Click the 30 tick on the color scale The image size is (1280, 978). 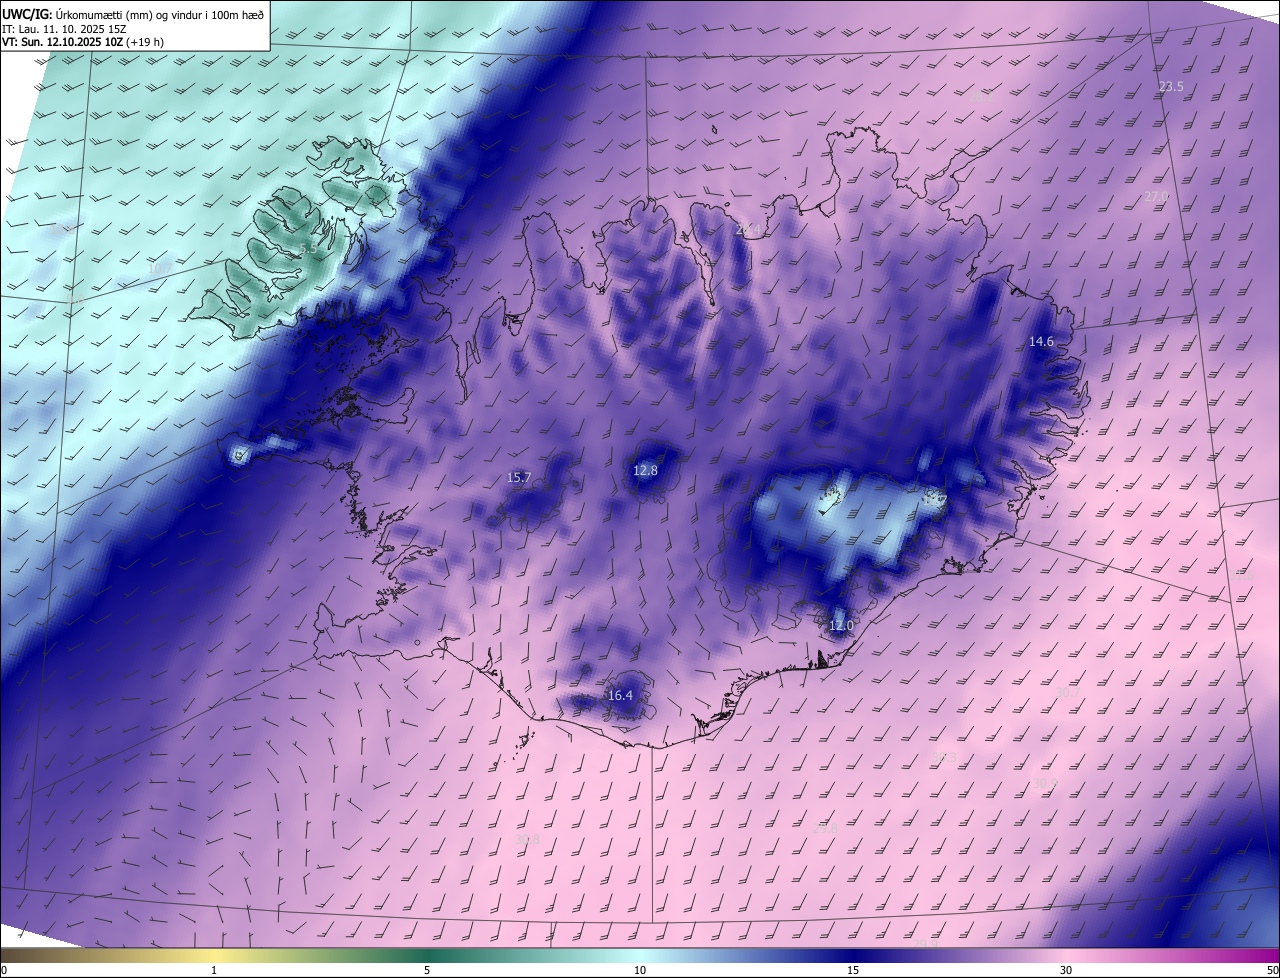pyautogui.click(x=1066, y=970)
